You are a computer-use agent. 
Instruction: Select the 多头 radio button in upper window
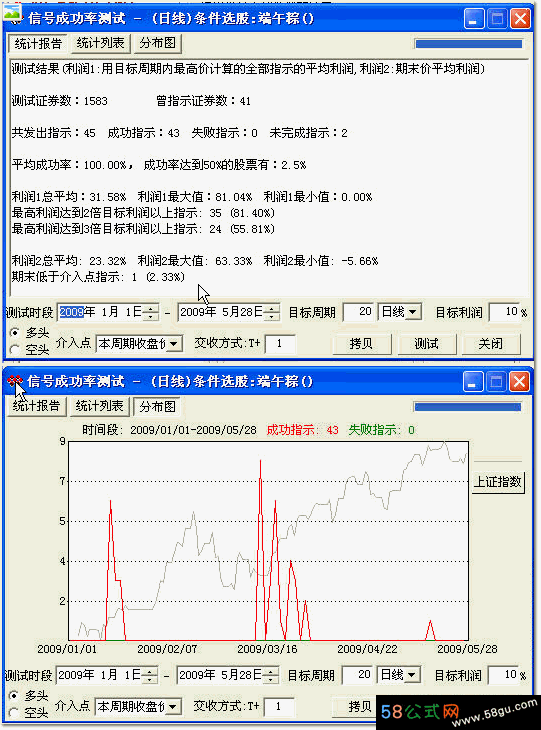click(x=15, y=332)
